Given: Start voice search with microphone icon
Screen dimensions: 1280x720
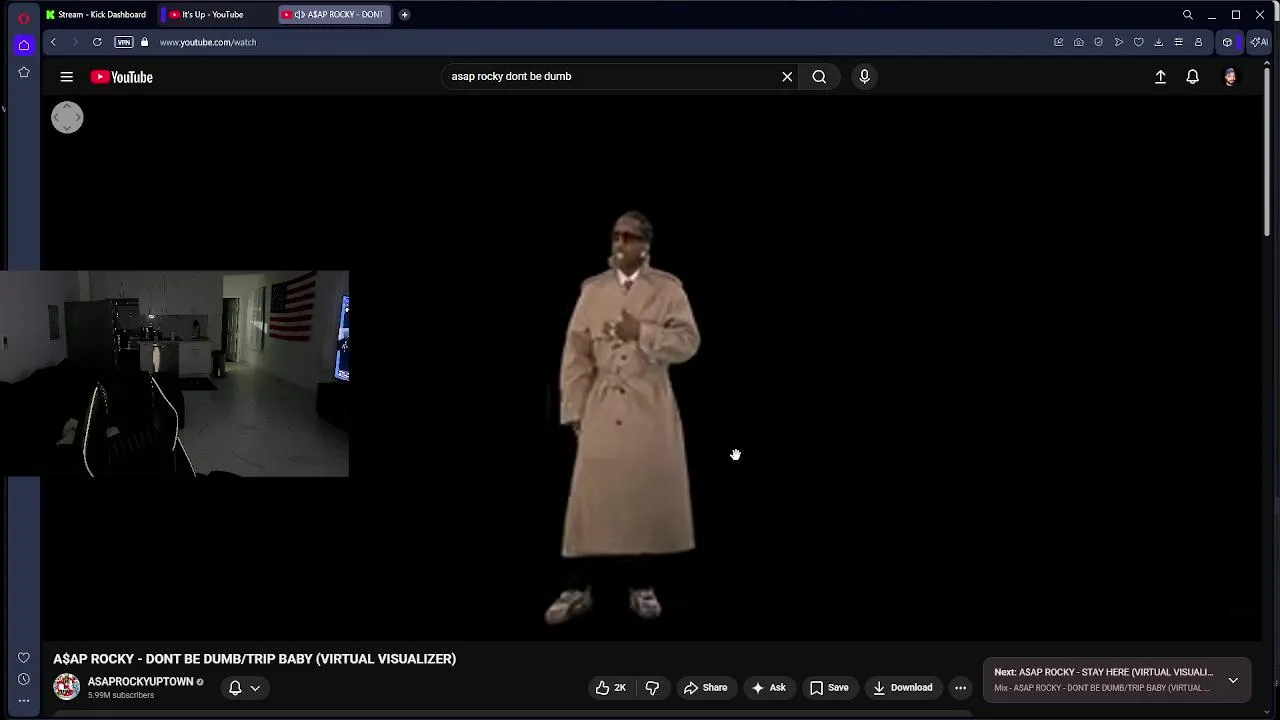Looking at the screenshot, I should tap(865, 76).
